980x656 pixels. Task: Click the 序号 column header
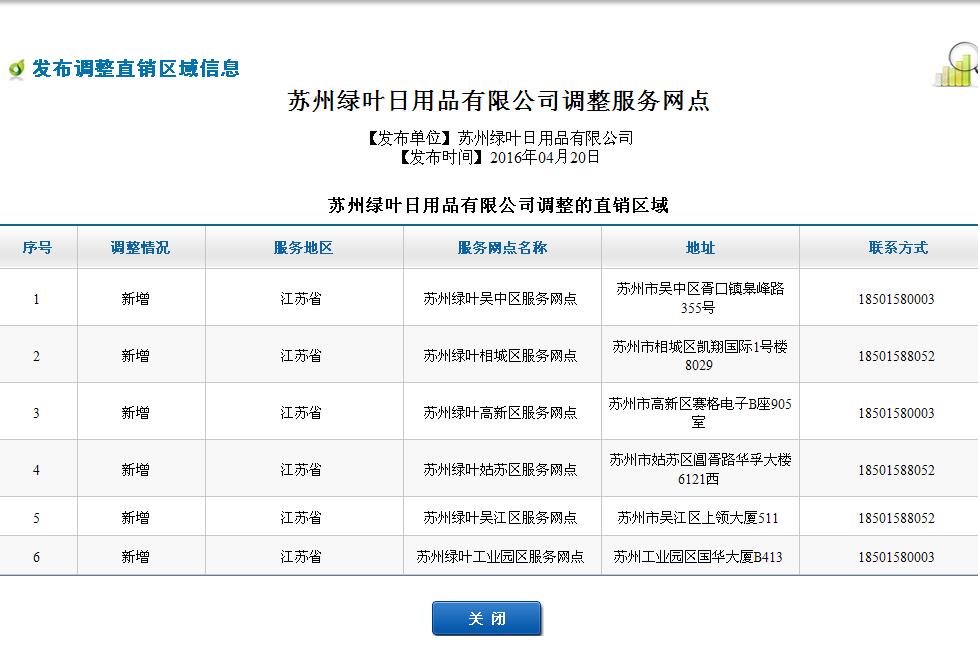pos(37,248)
